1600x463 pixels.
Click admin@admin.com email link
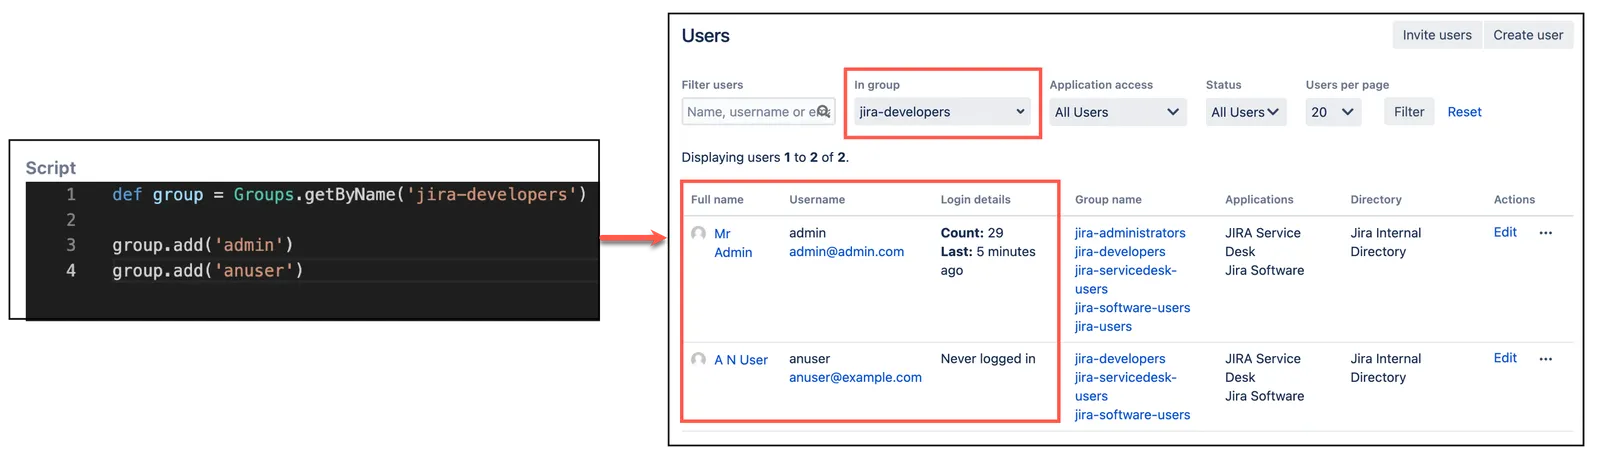(846, 252)
